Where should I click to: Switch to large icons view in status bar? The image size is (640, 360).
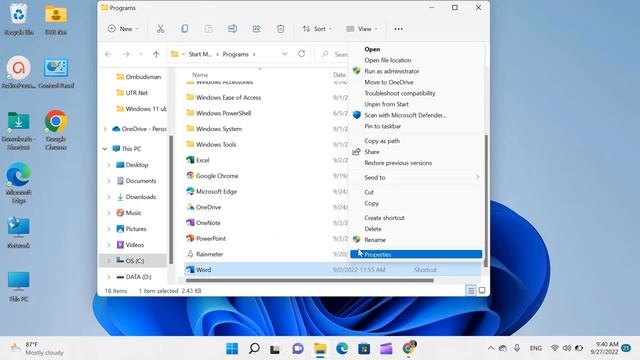[482, 291]
